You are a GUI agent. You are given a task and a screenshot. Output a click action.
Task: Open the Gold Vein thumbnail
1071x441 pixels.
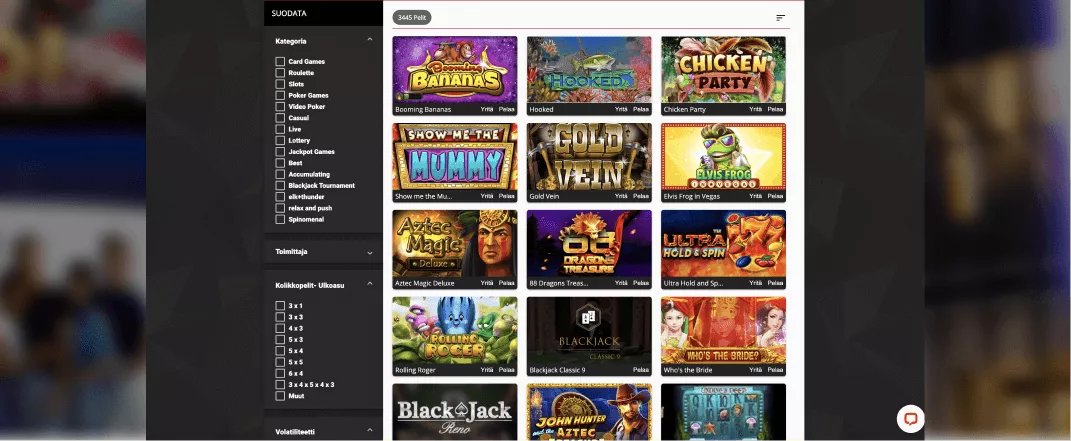(x=589, y=156)
